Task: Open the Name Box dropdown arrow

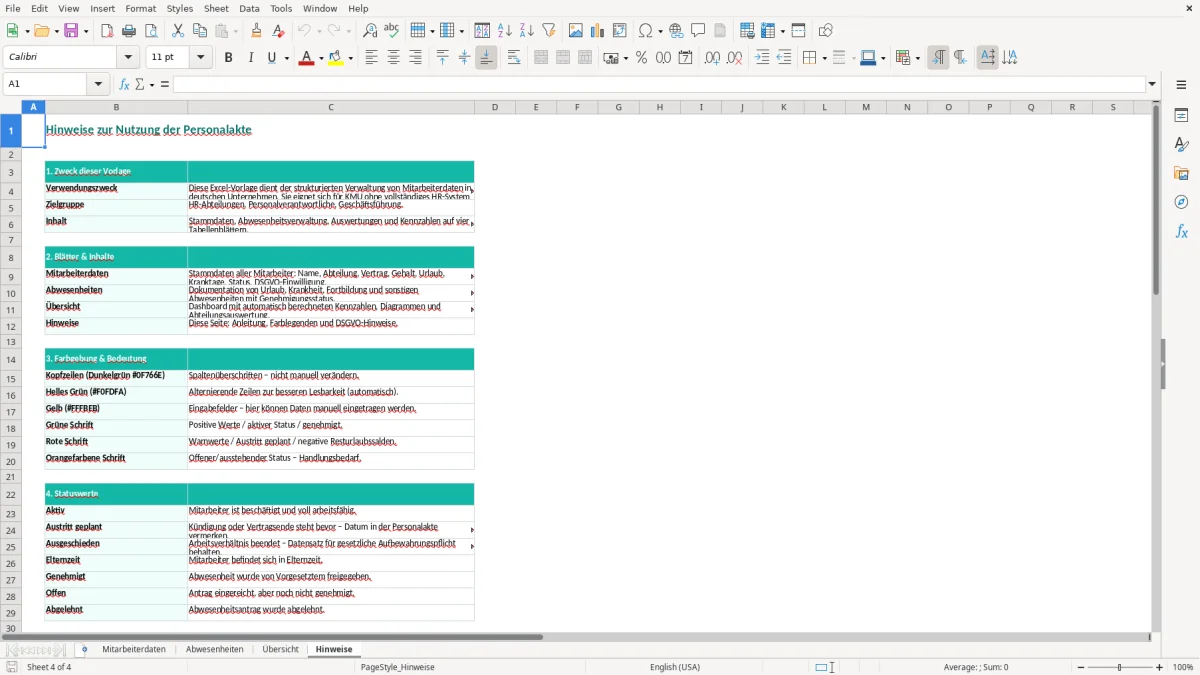Action: 98,84
